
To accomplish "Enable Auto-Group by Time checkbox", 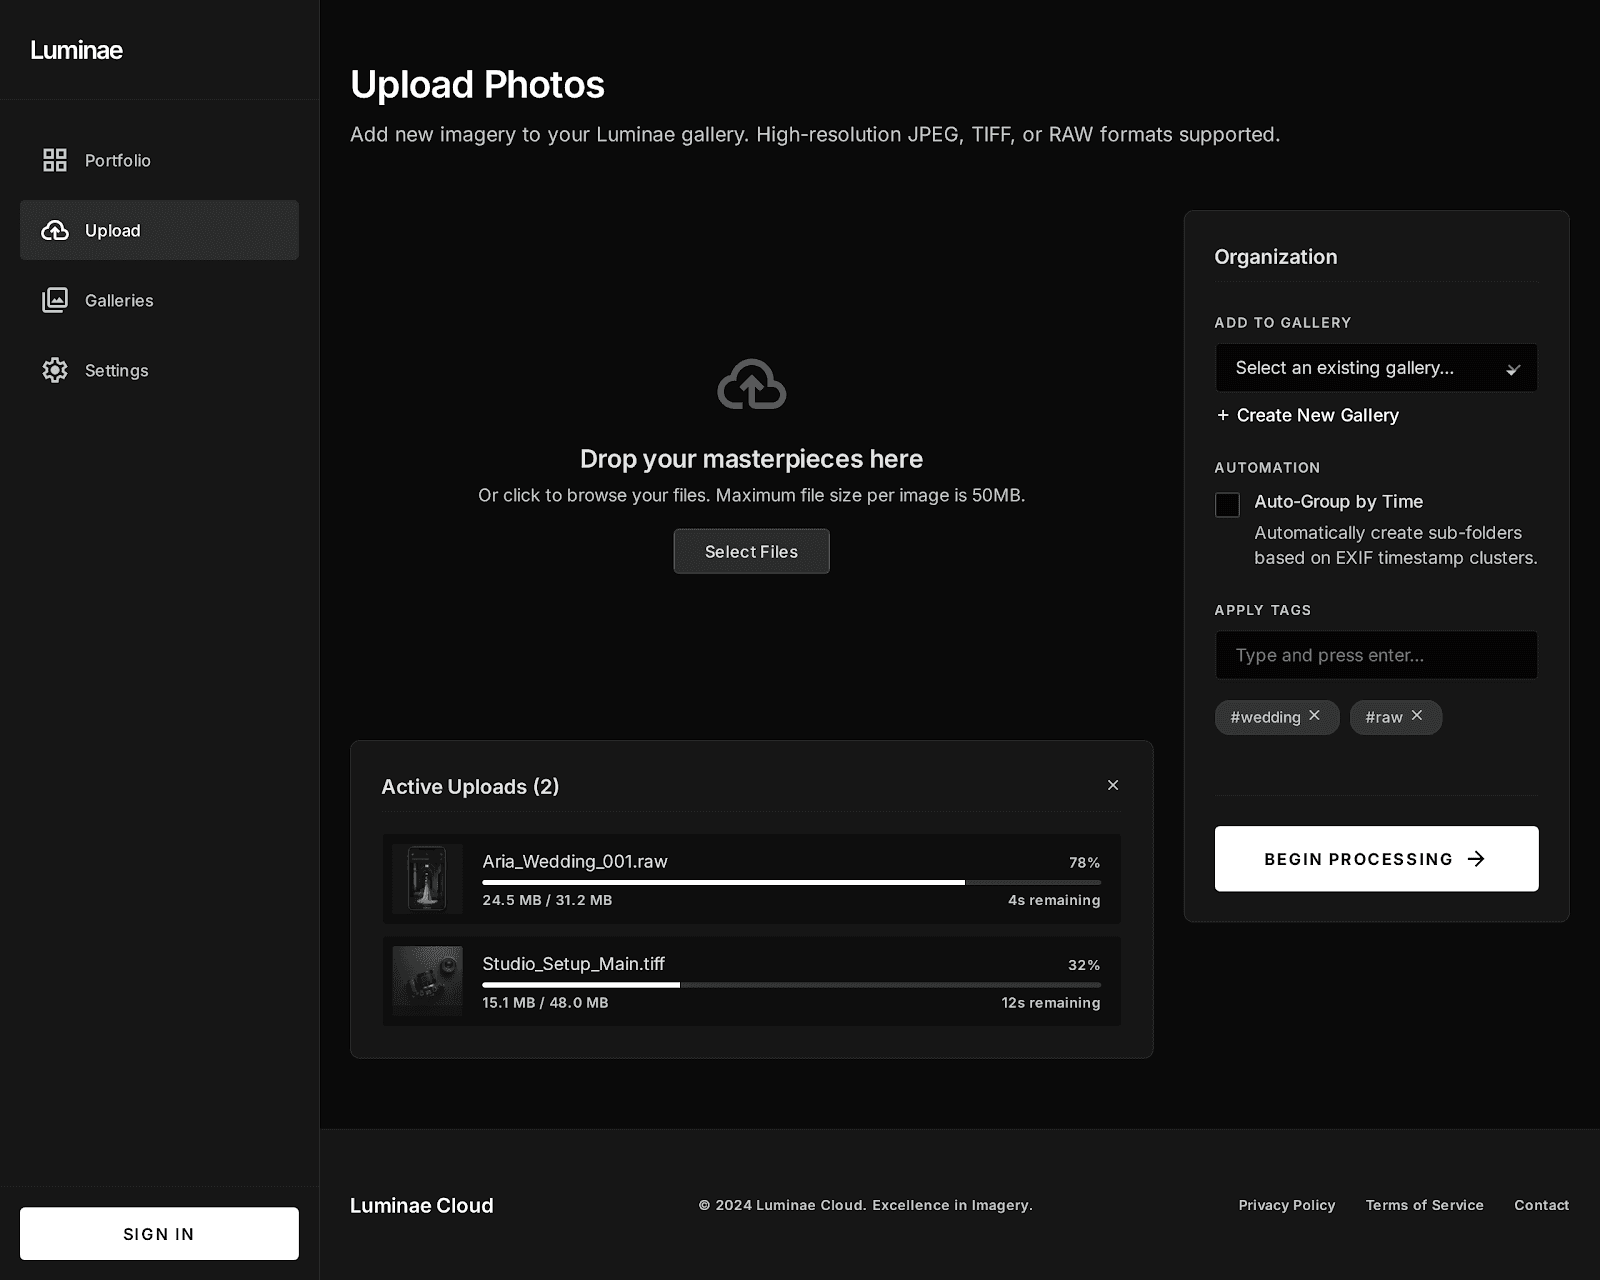I will point(1227,505).
